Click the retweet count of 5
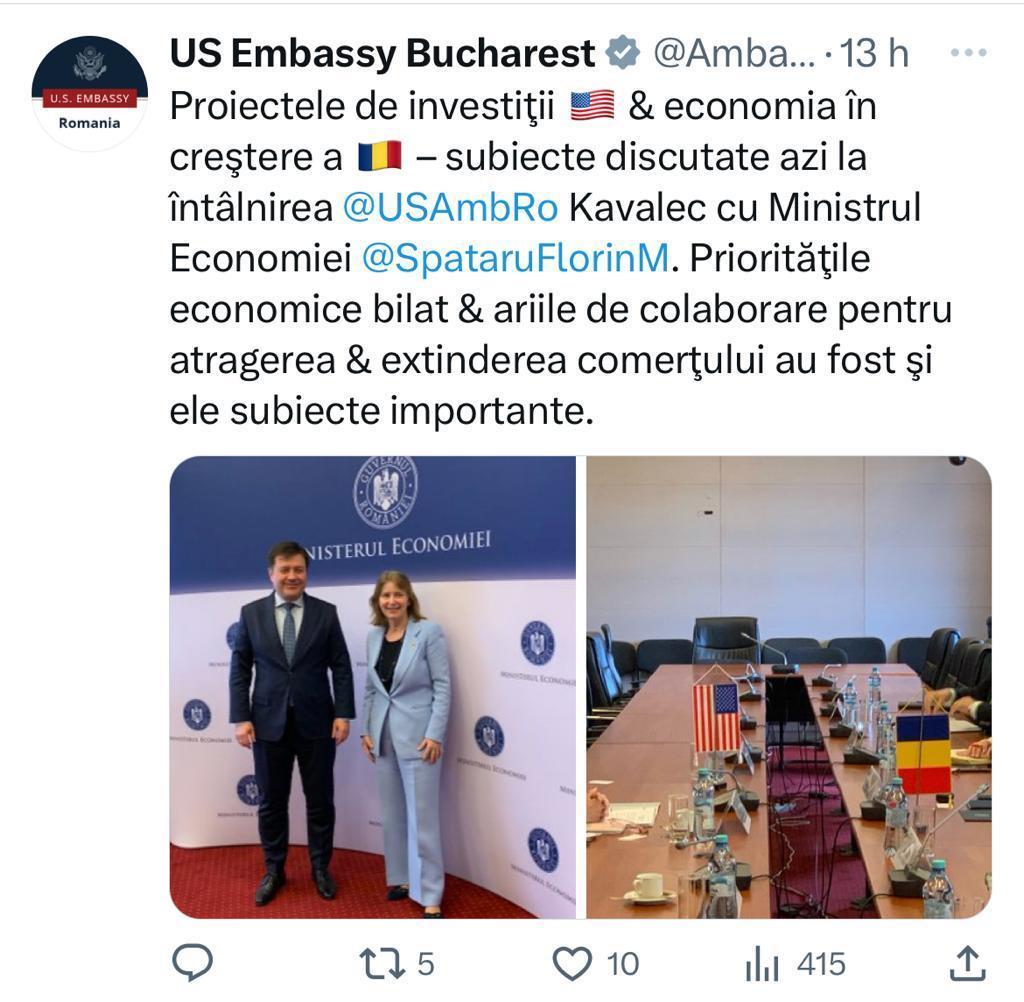The image size is (1024, 1002). click(x=426, y=964)
